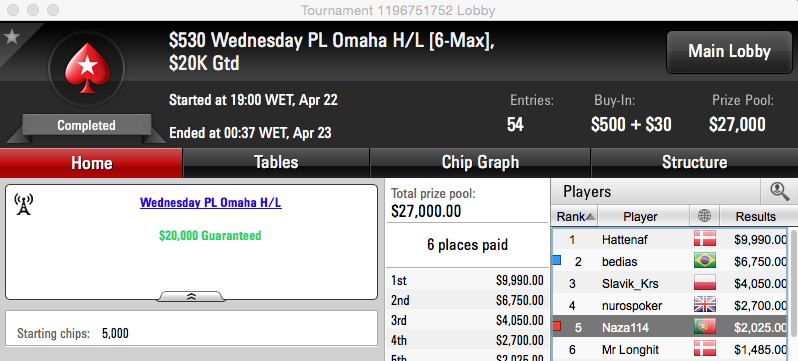Click the favorite star icon
This screenshot has width=798, height=361.
click(11, 37)
